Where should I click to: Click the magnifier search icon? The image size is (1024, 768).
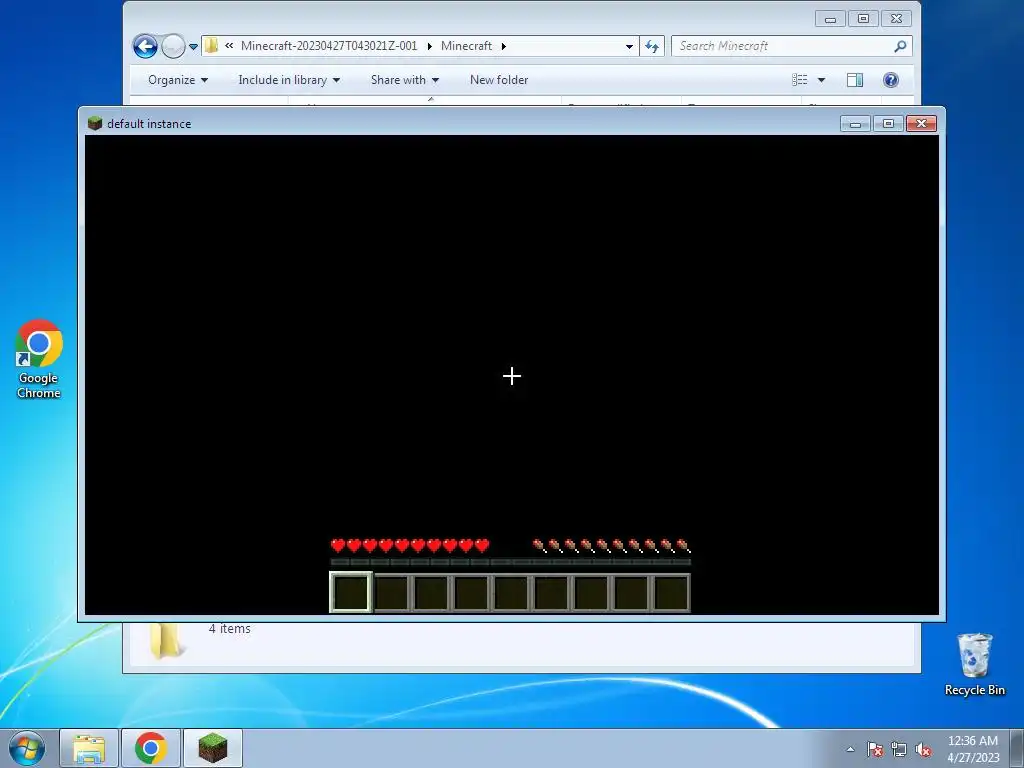[901, 46]
